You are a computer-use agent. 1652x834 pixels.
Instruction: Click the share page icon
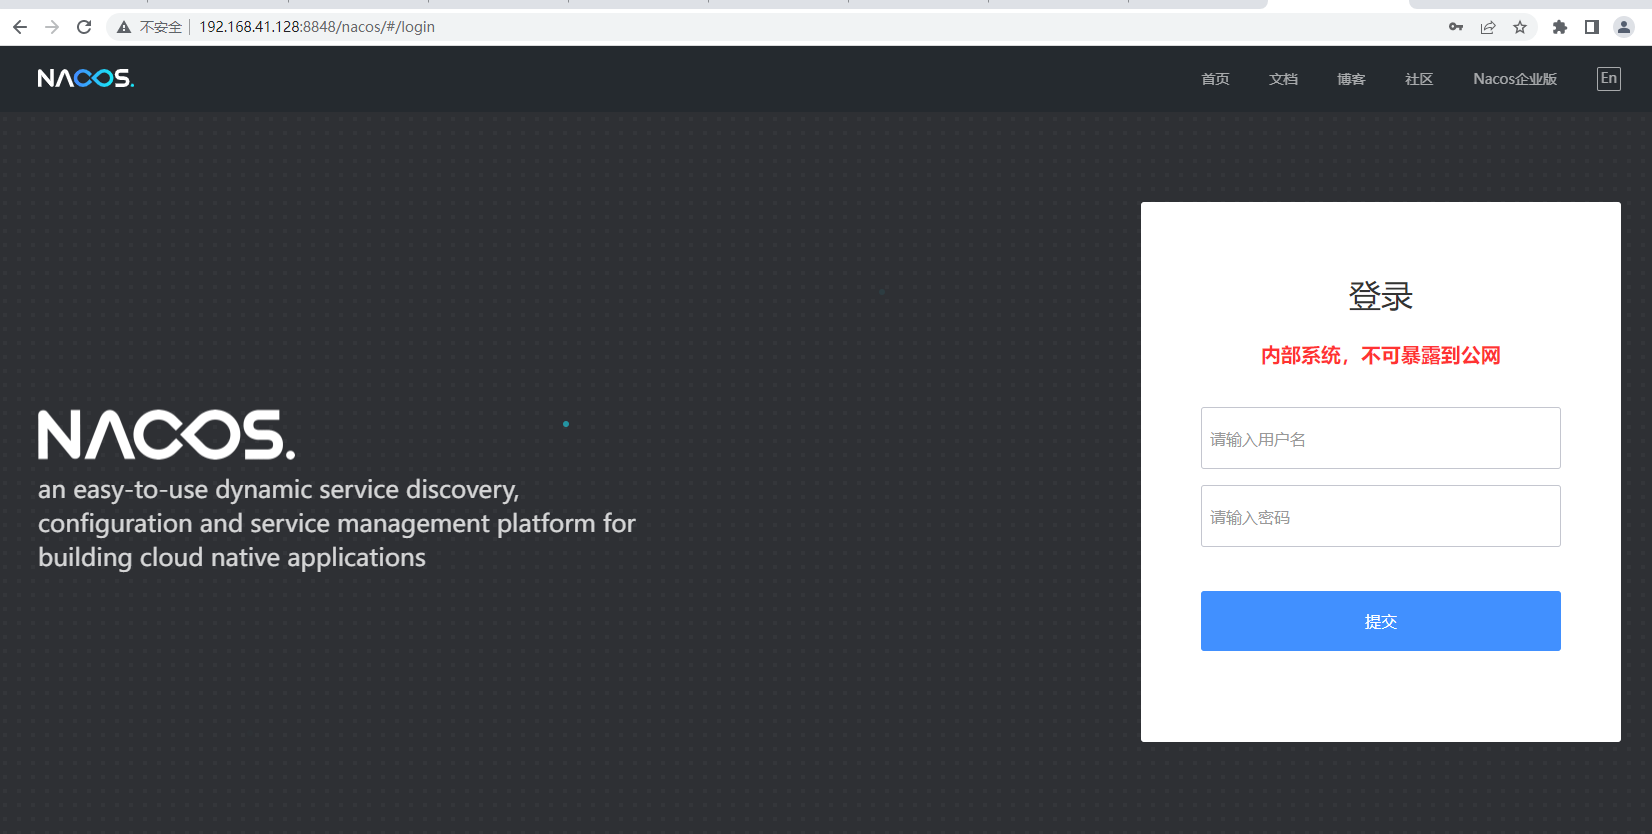1488,27
